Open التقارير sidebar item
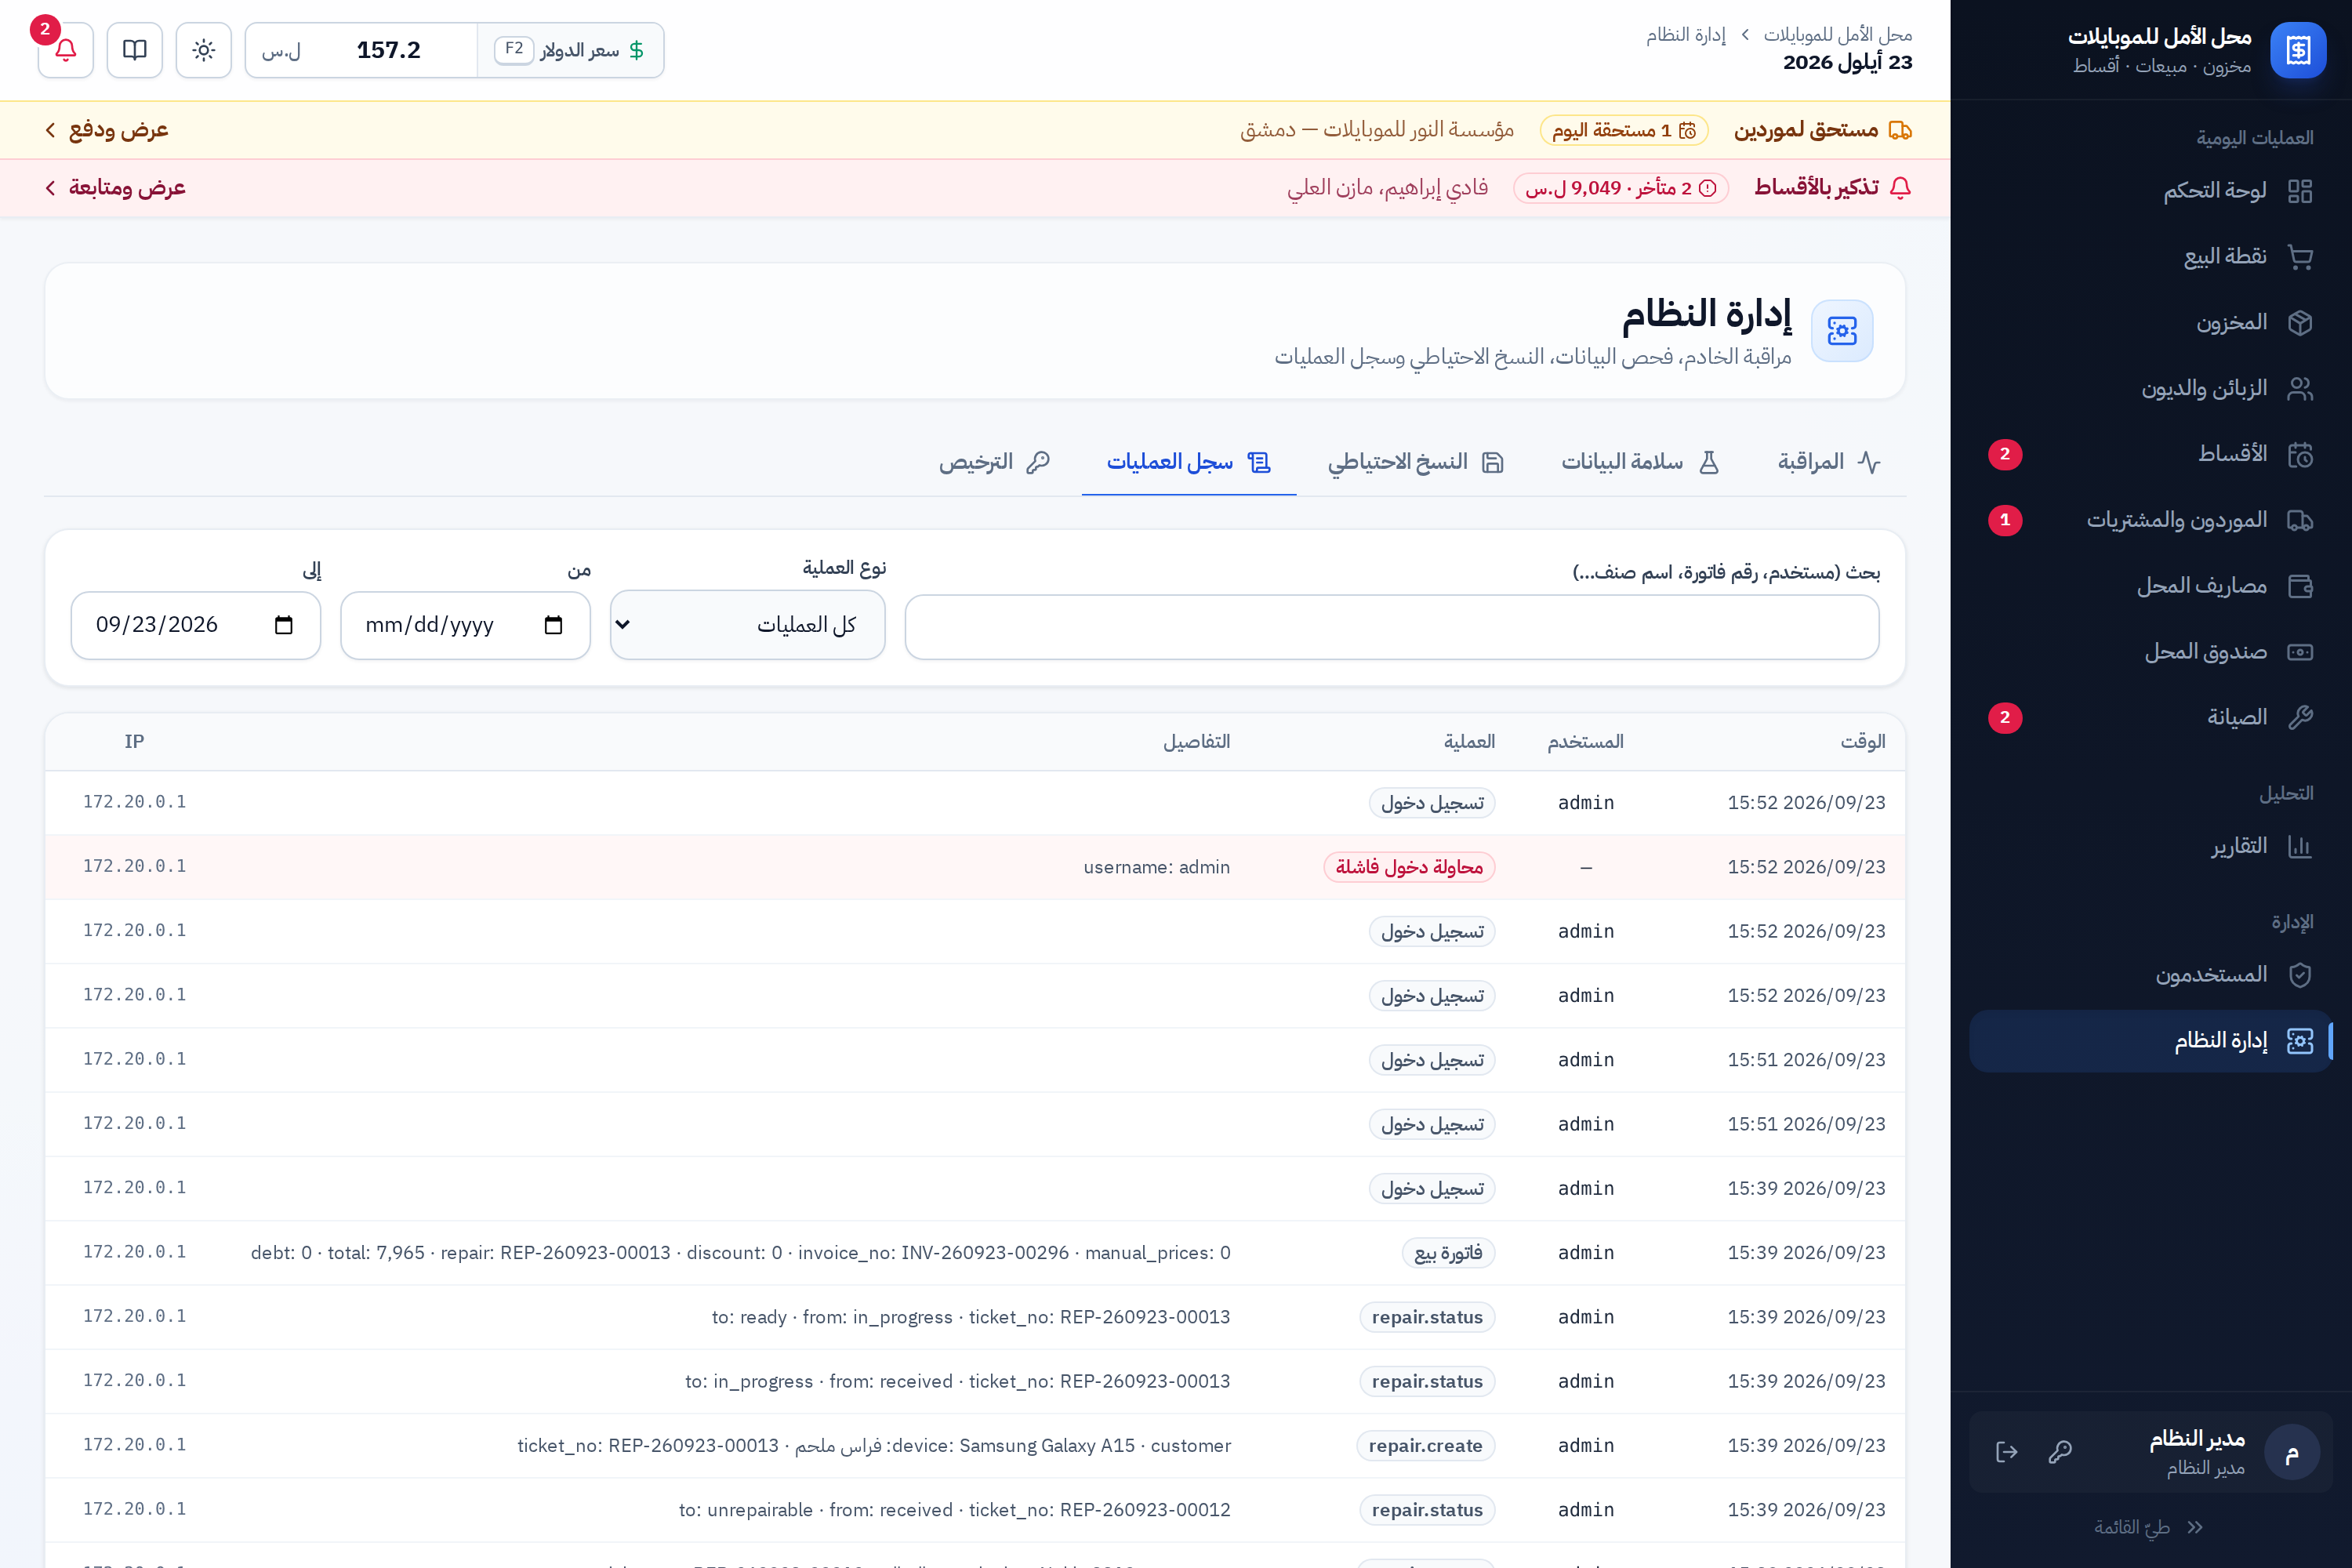 pyautogui.click(x=2150, y=847)
